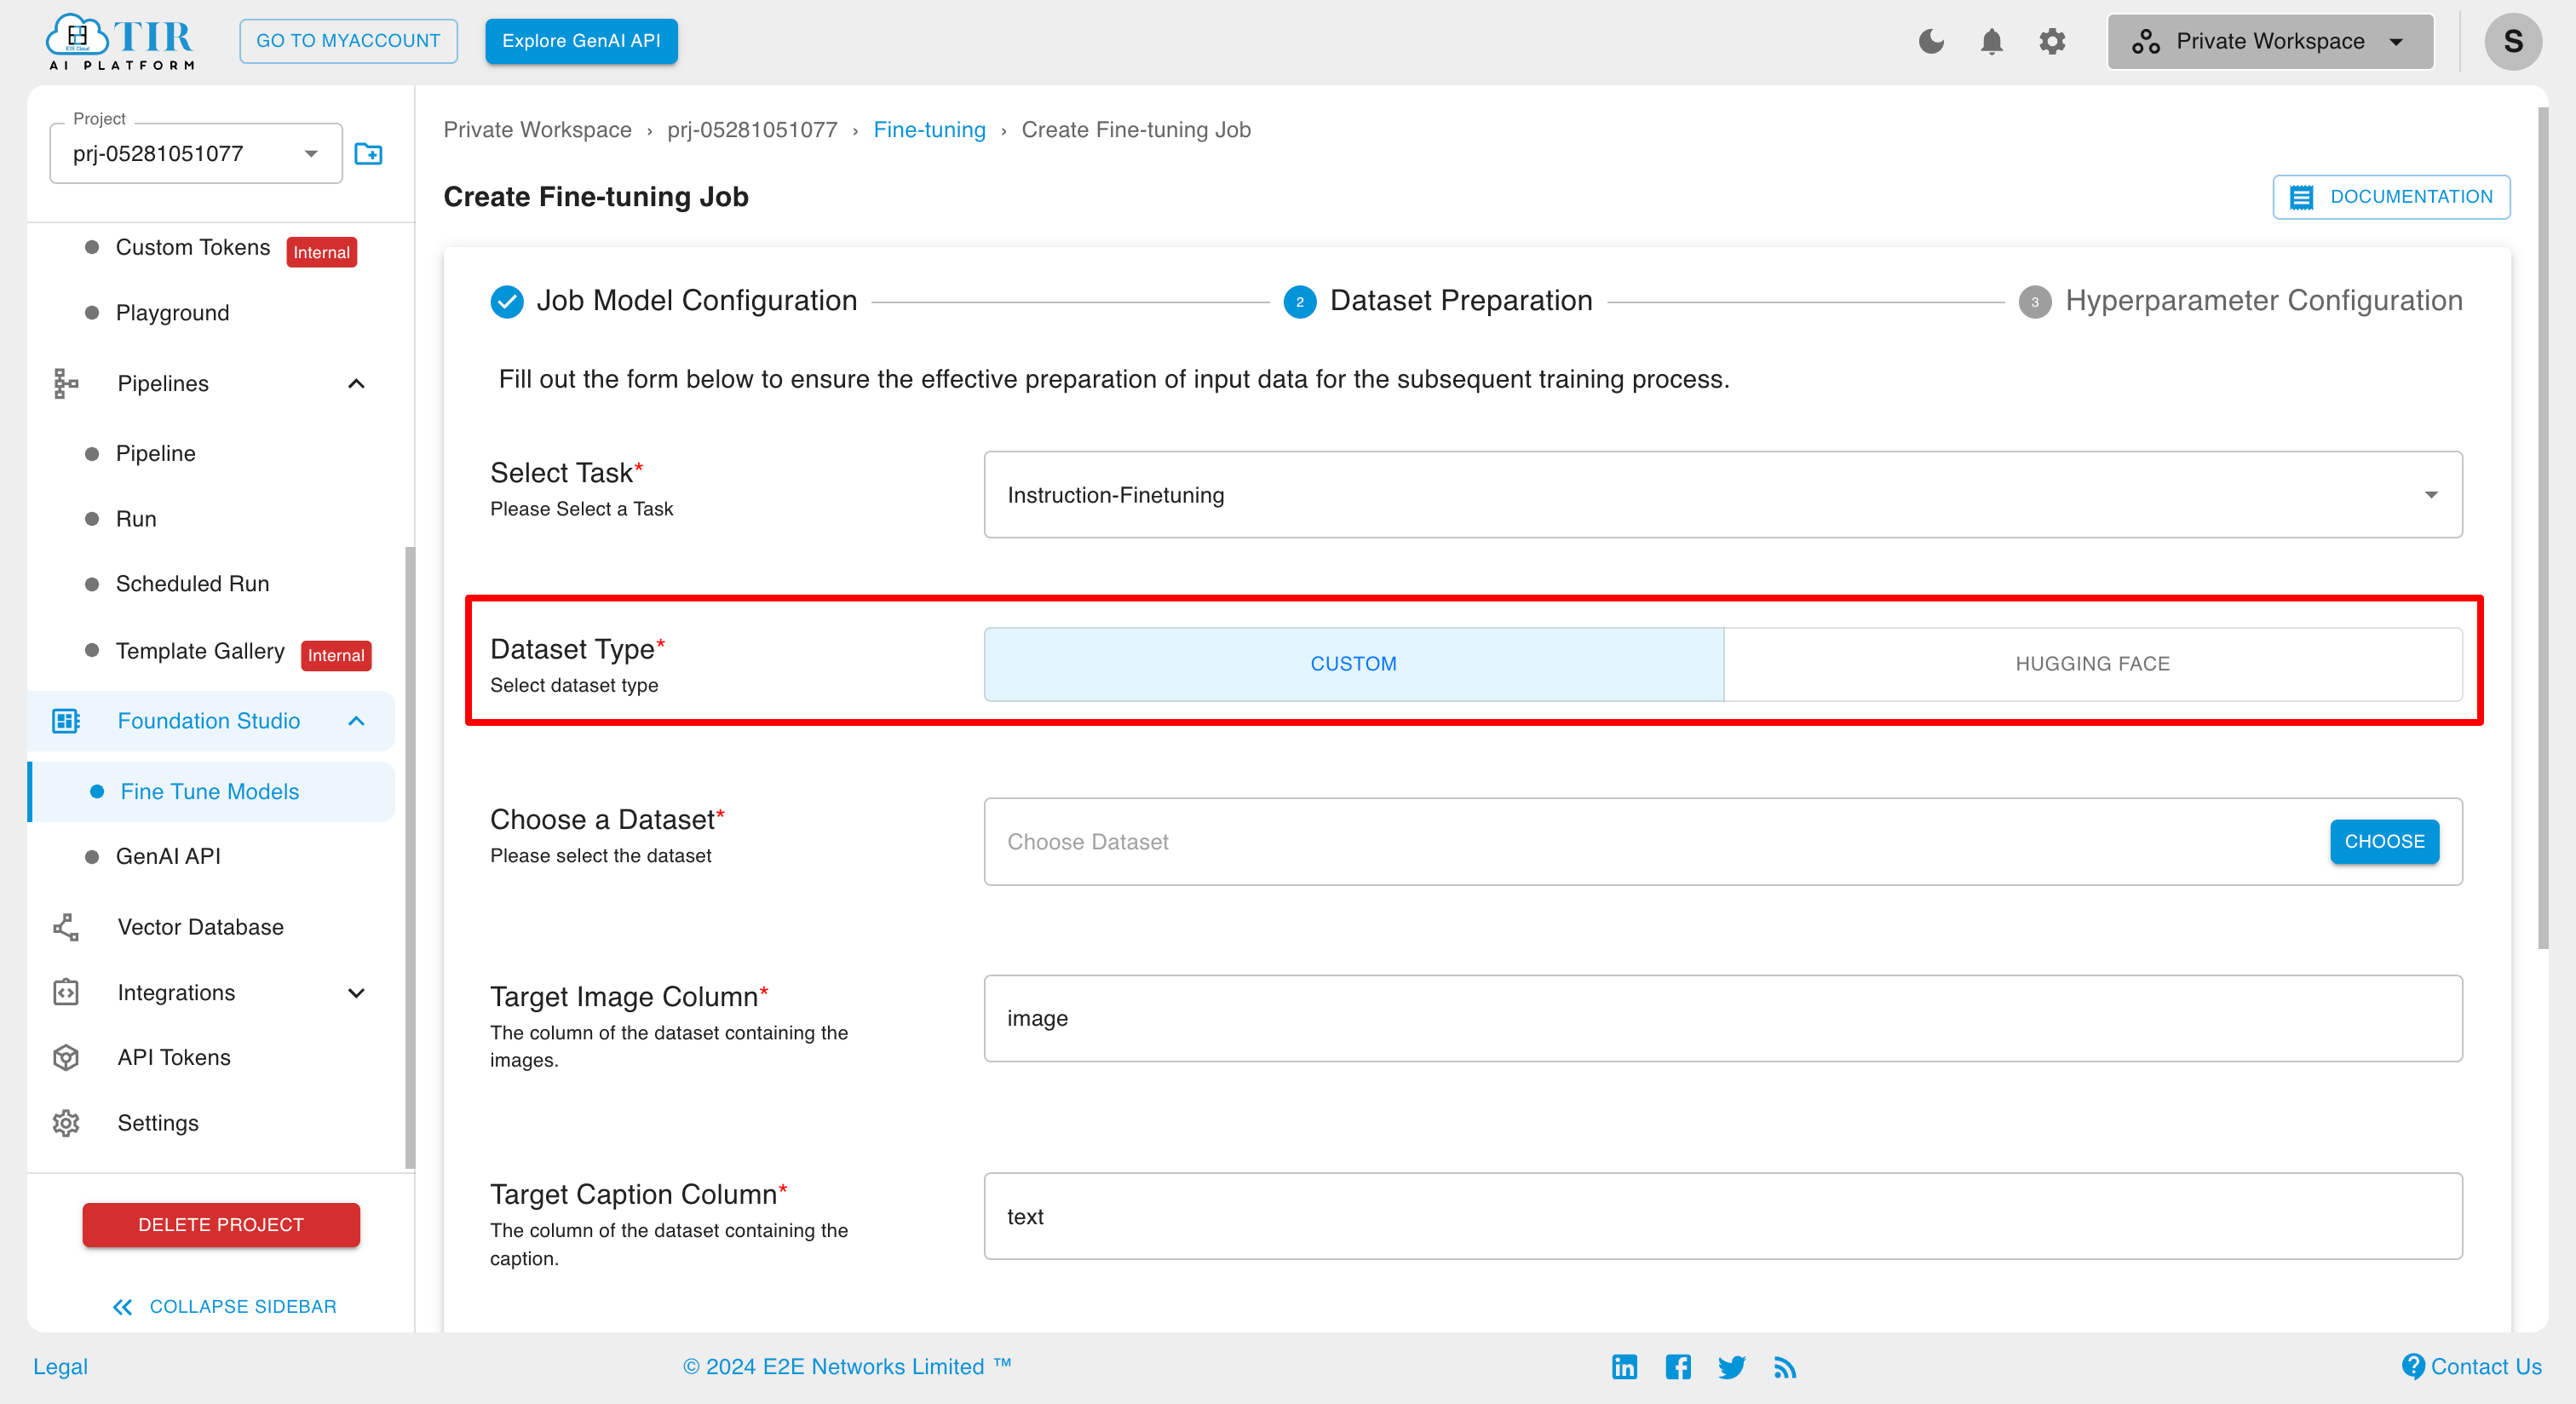
Task: Click the API Tokens cube icon
Action: 66,1057
